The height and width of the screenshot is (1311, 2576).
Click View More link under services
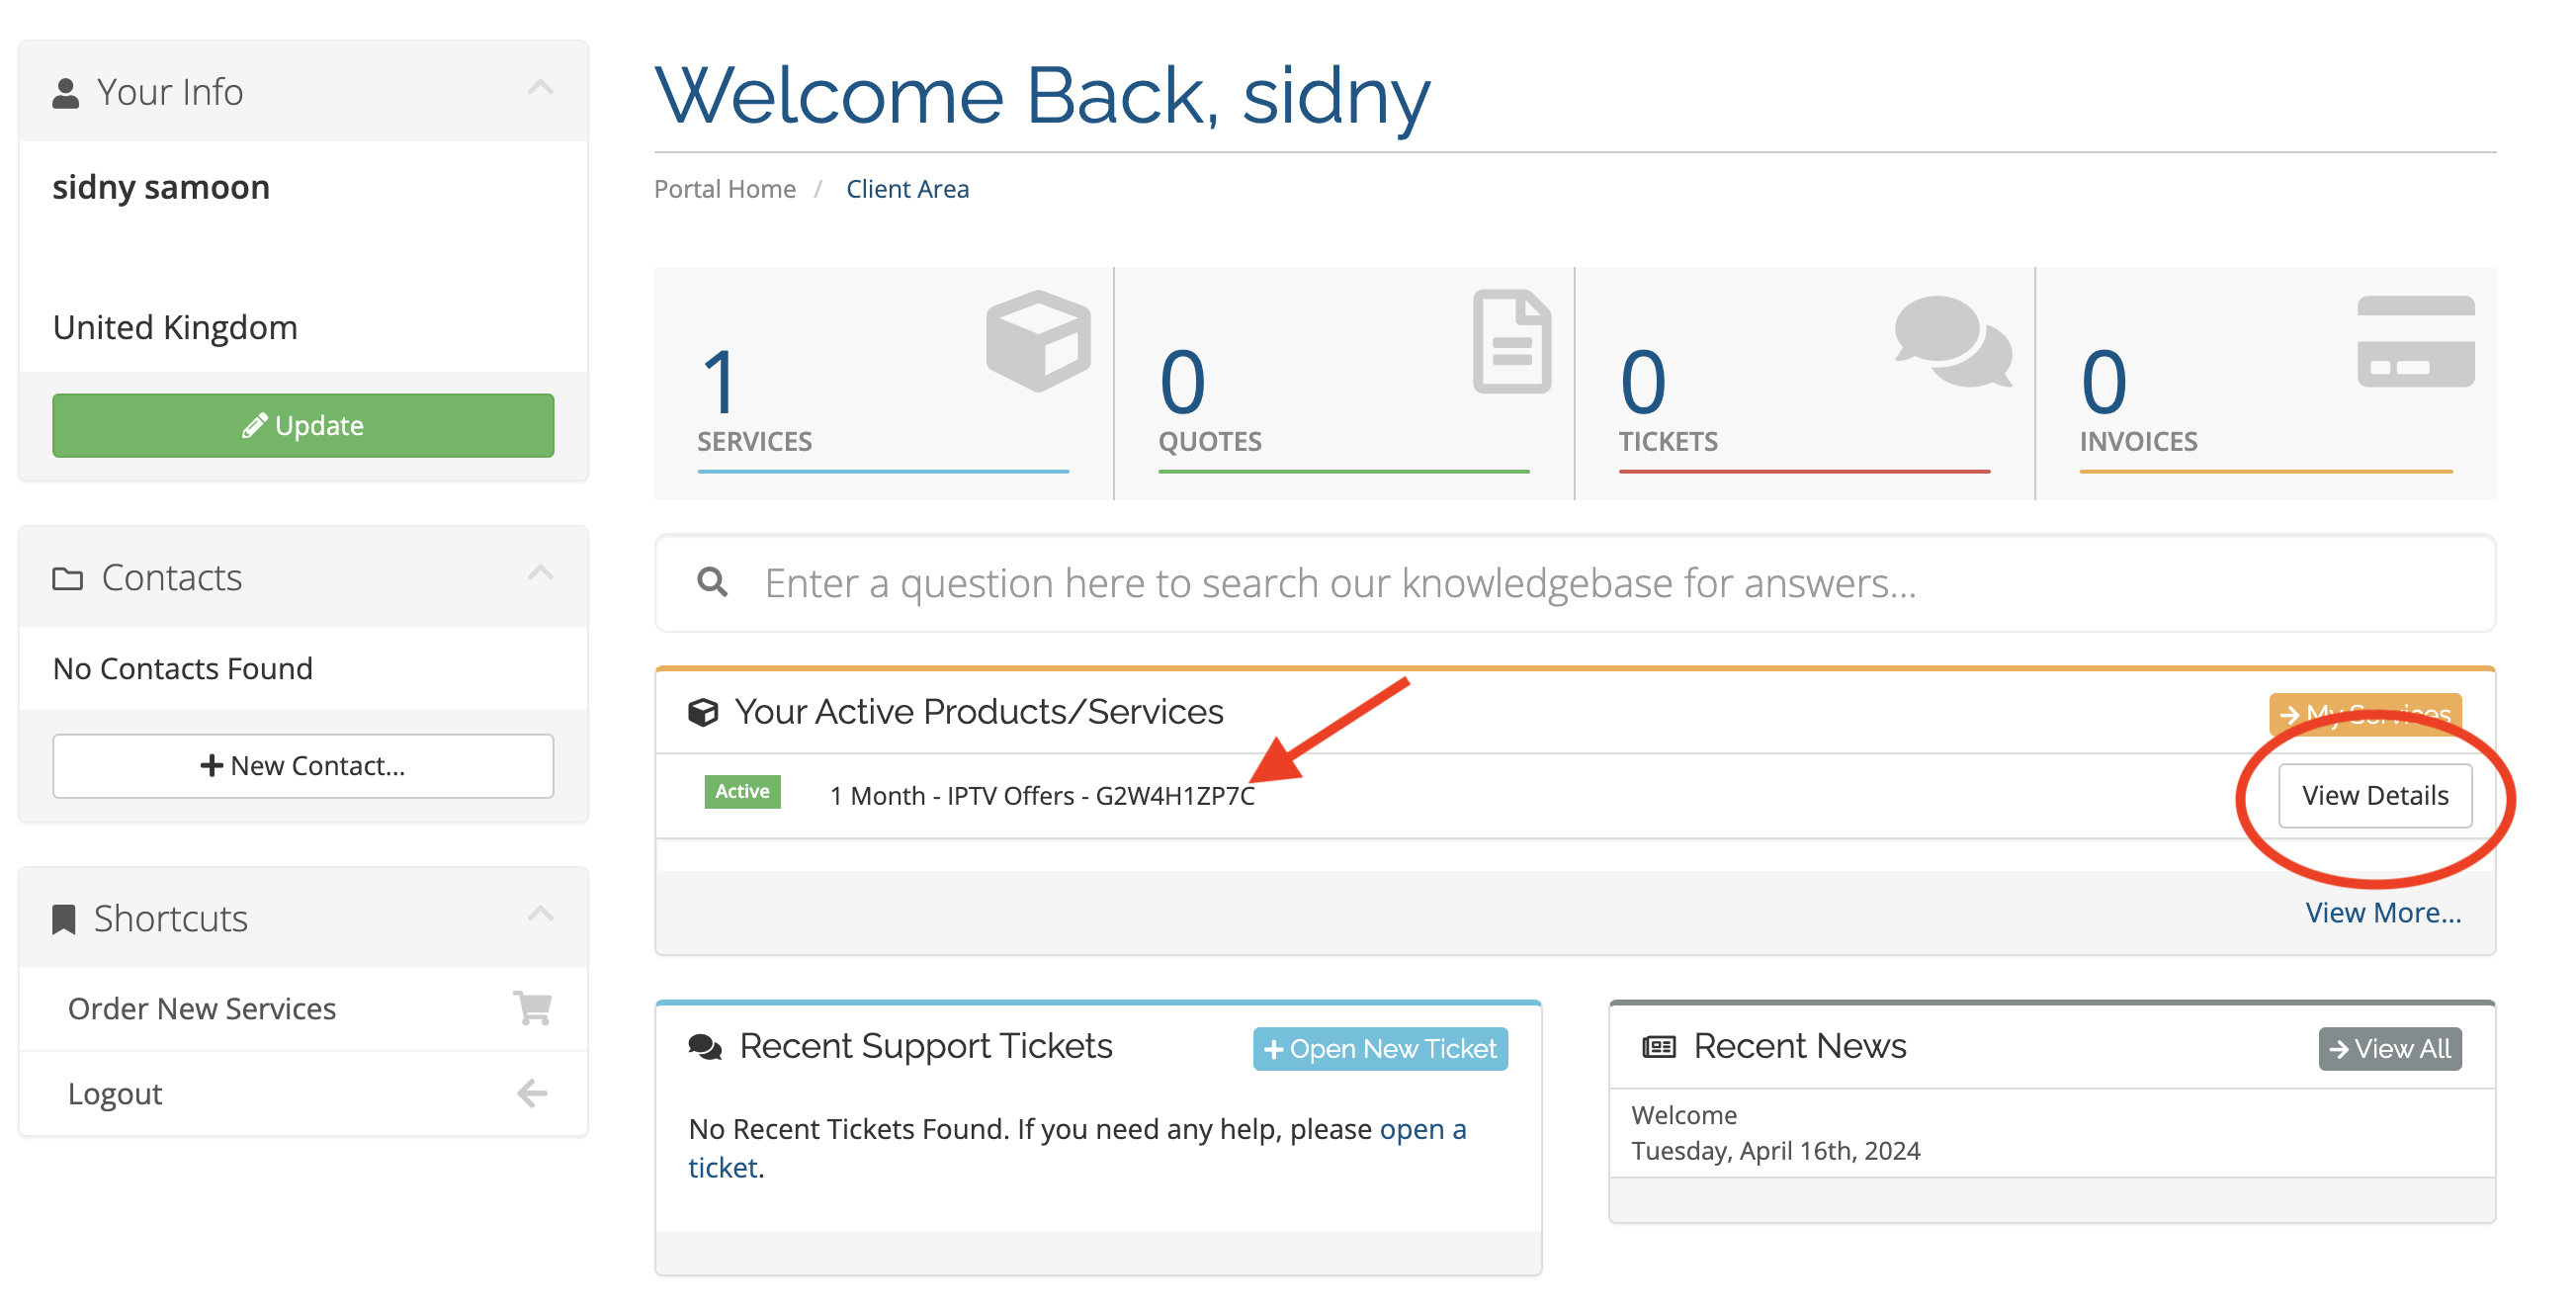2383,912
